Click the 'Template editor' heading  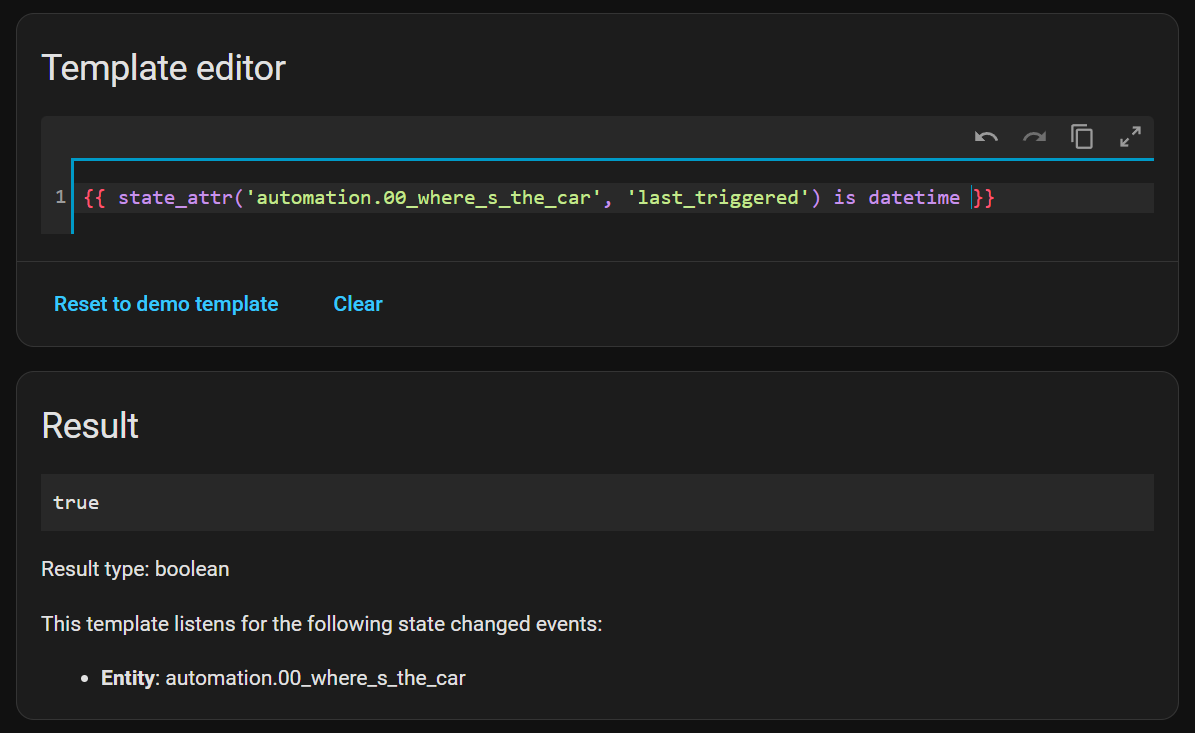pos(163,68)
